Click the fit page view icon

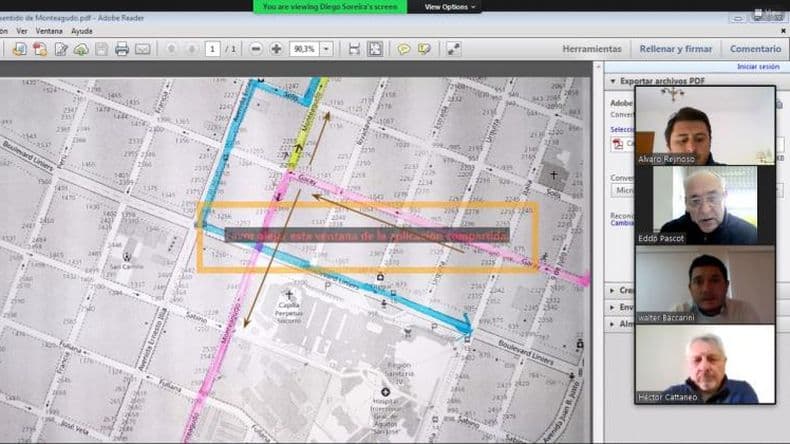(x=375, y=49)
